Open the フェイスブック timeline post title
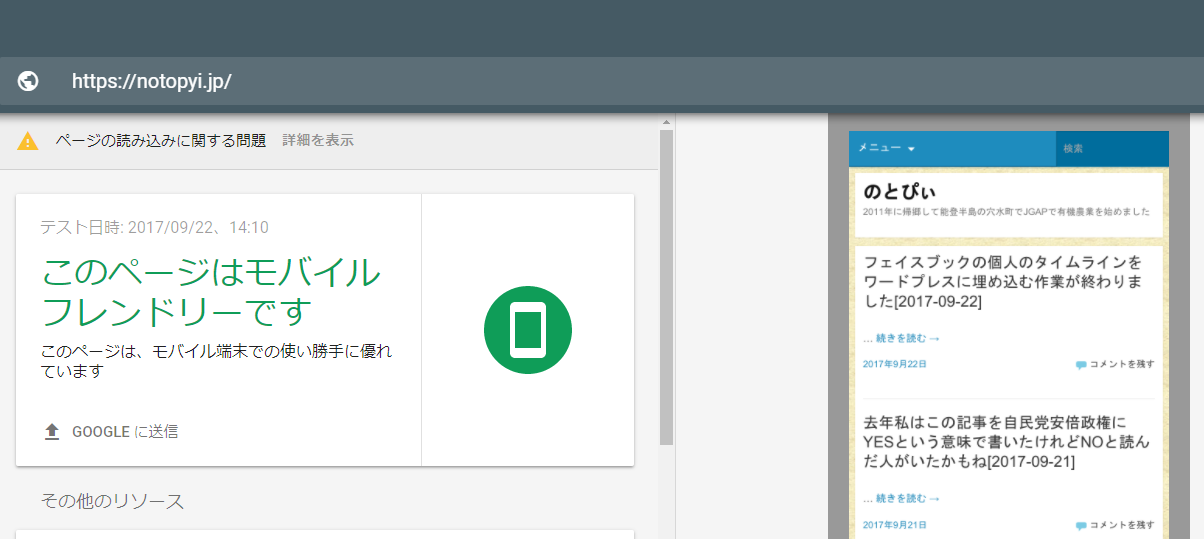Viewport: 1204px width, 539px height. click(1002, 281)
